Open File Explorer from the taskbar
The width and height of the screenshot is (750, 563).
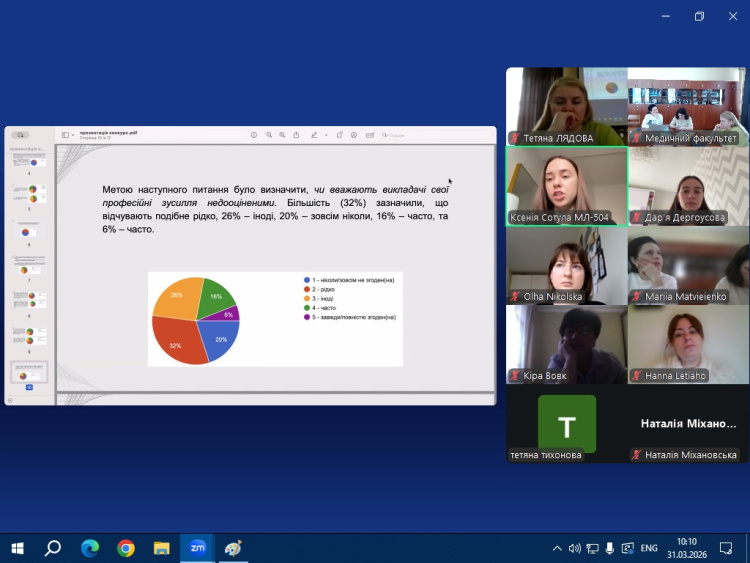(161, 548)
